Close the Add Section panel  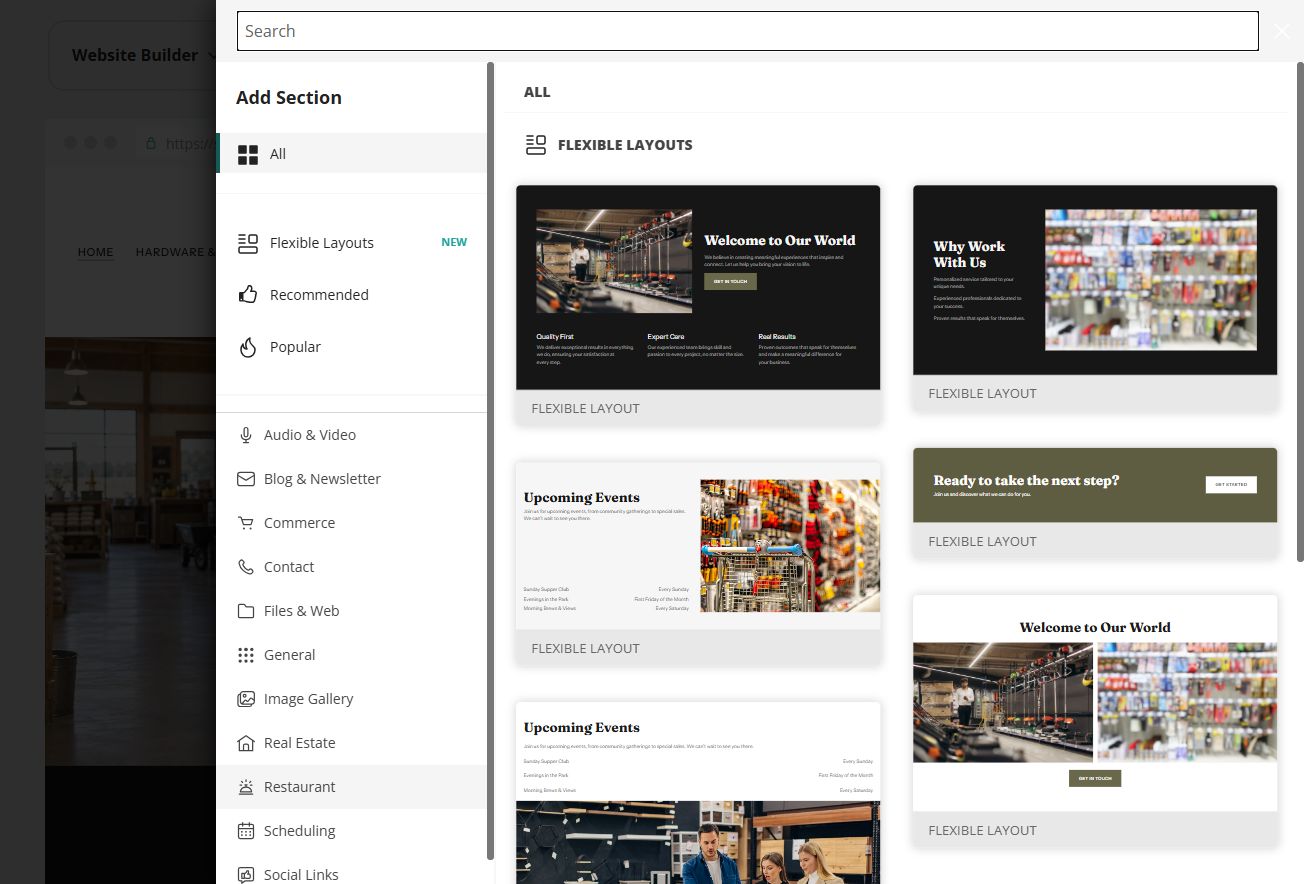[x=1282, y=31]
